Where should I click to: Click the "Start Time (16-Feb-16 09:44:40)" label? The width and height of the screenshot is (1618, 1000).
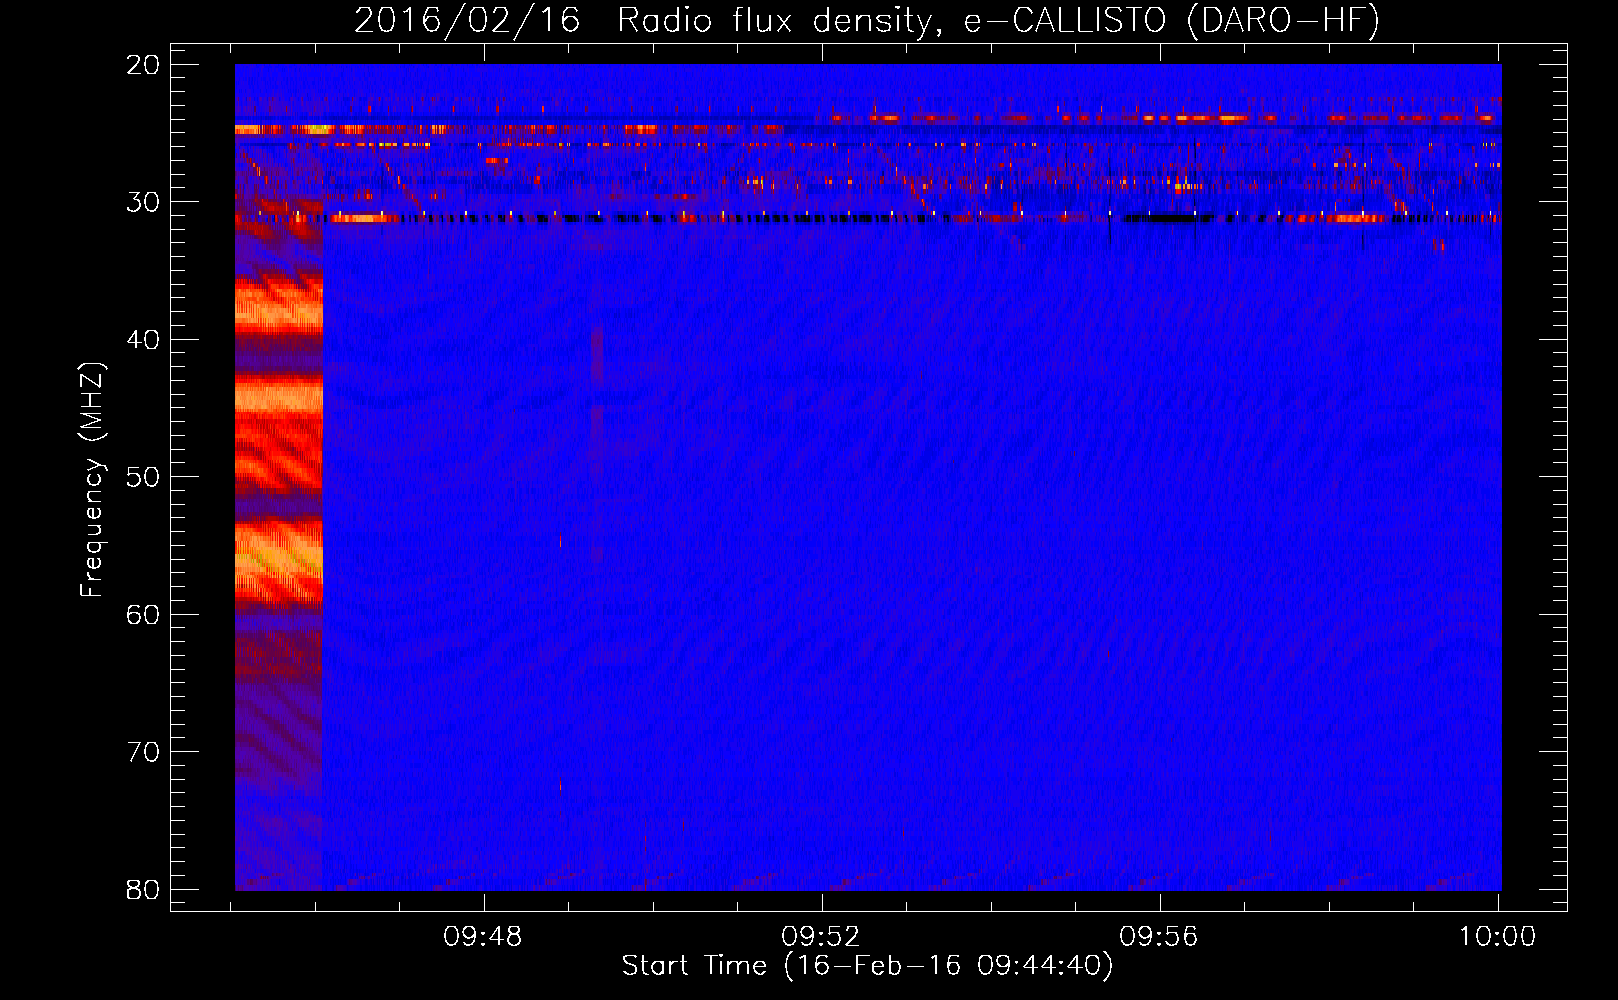click(867, 966)
